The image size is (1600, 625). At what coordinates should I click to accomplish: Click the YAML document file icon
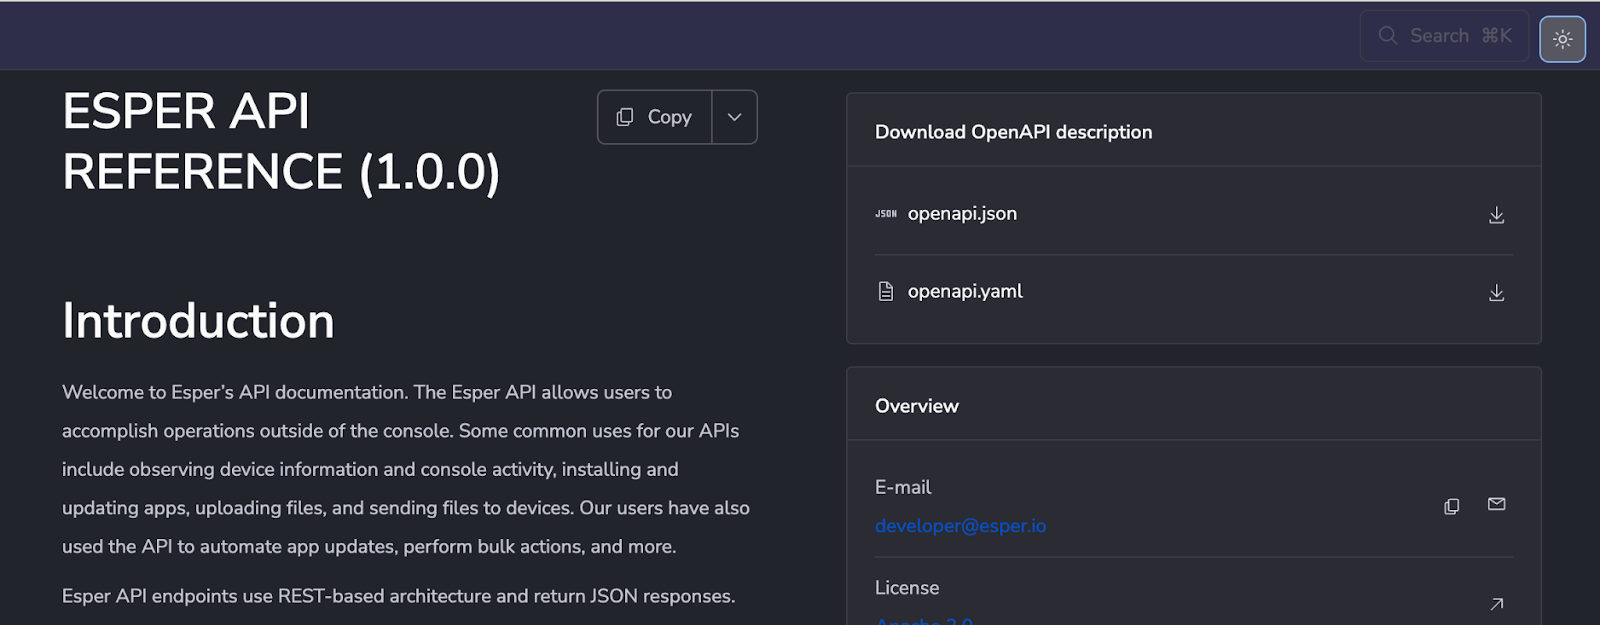pyautogui.click(x=886, y=292)
